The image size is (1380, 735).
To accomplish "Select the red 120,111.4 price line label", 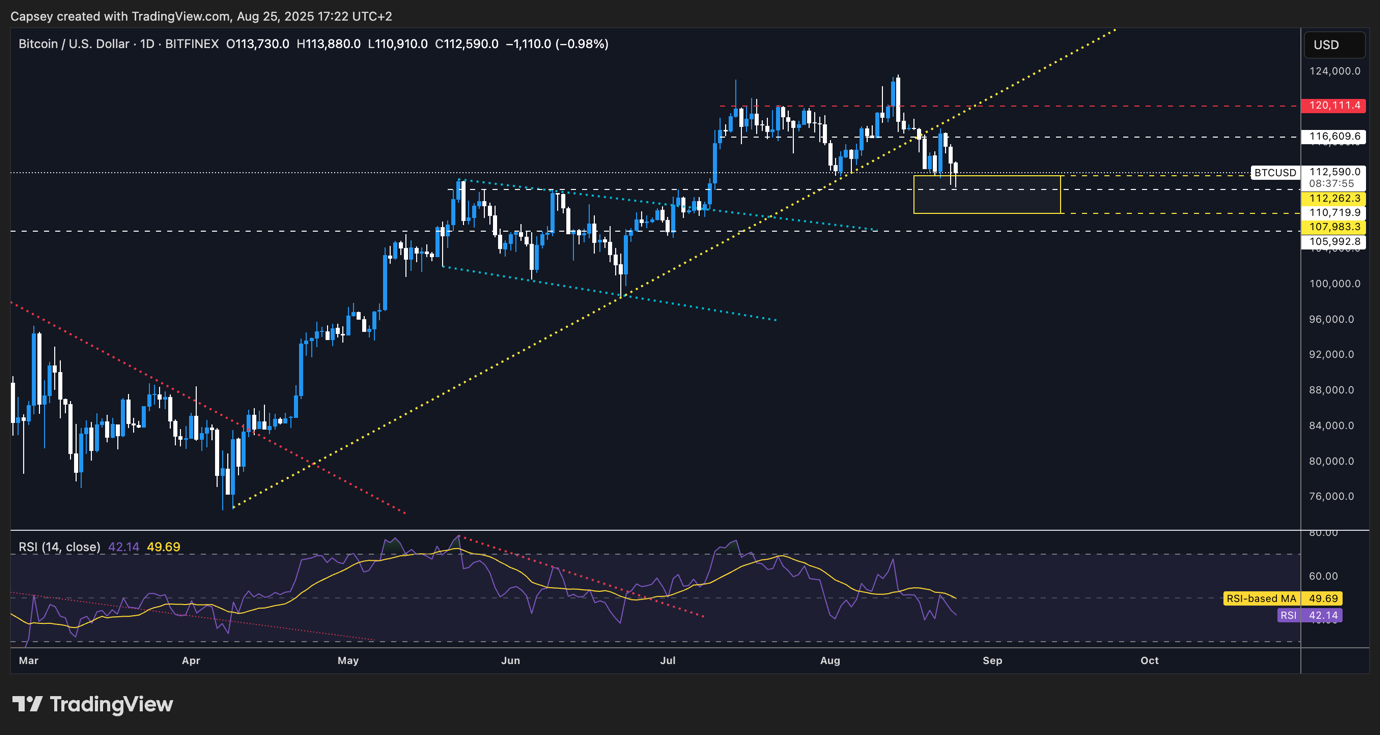I will coord(1333,105).
